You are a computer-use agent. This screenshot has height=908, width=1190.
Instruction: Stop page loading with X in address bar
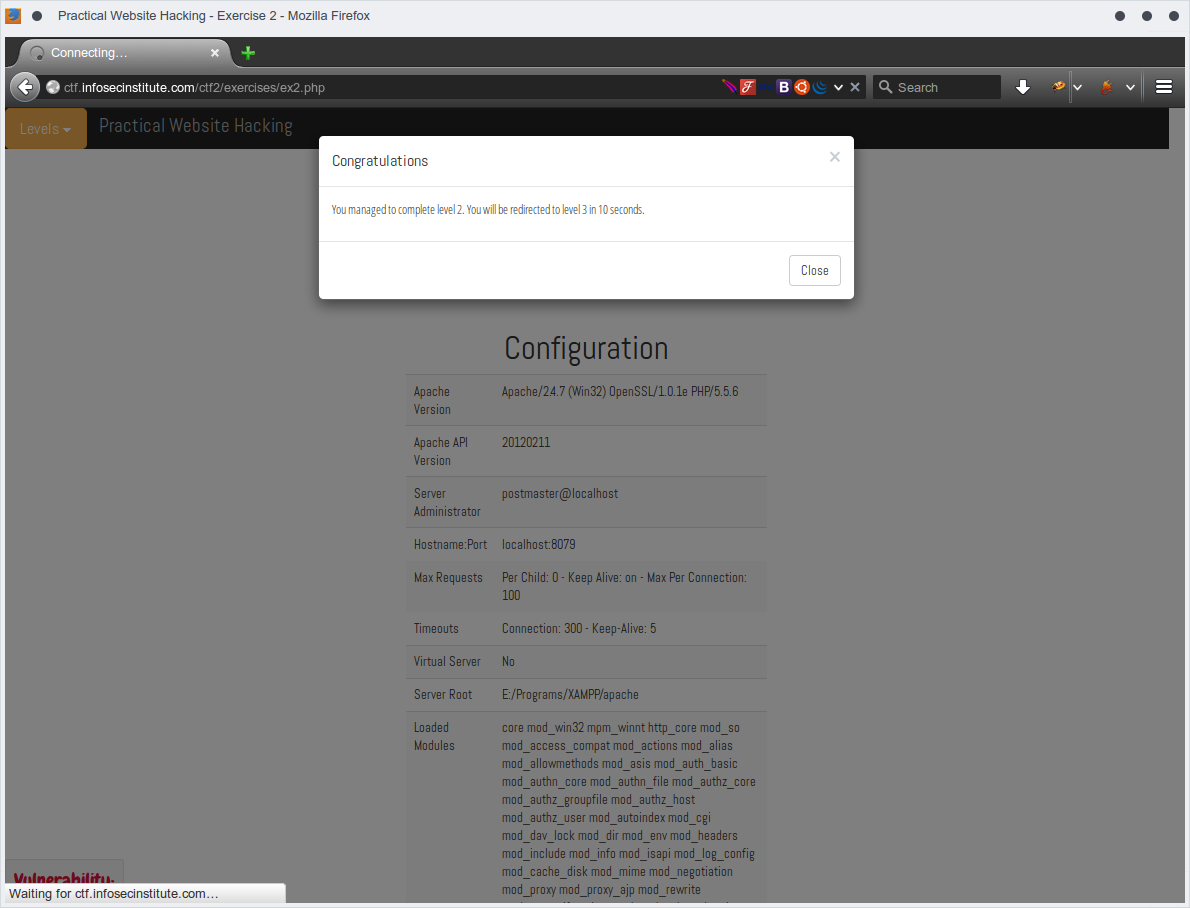(x=855, y=87)
